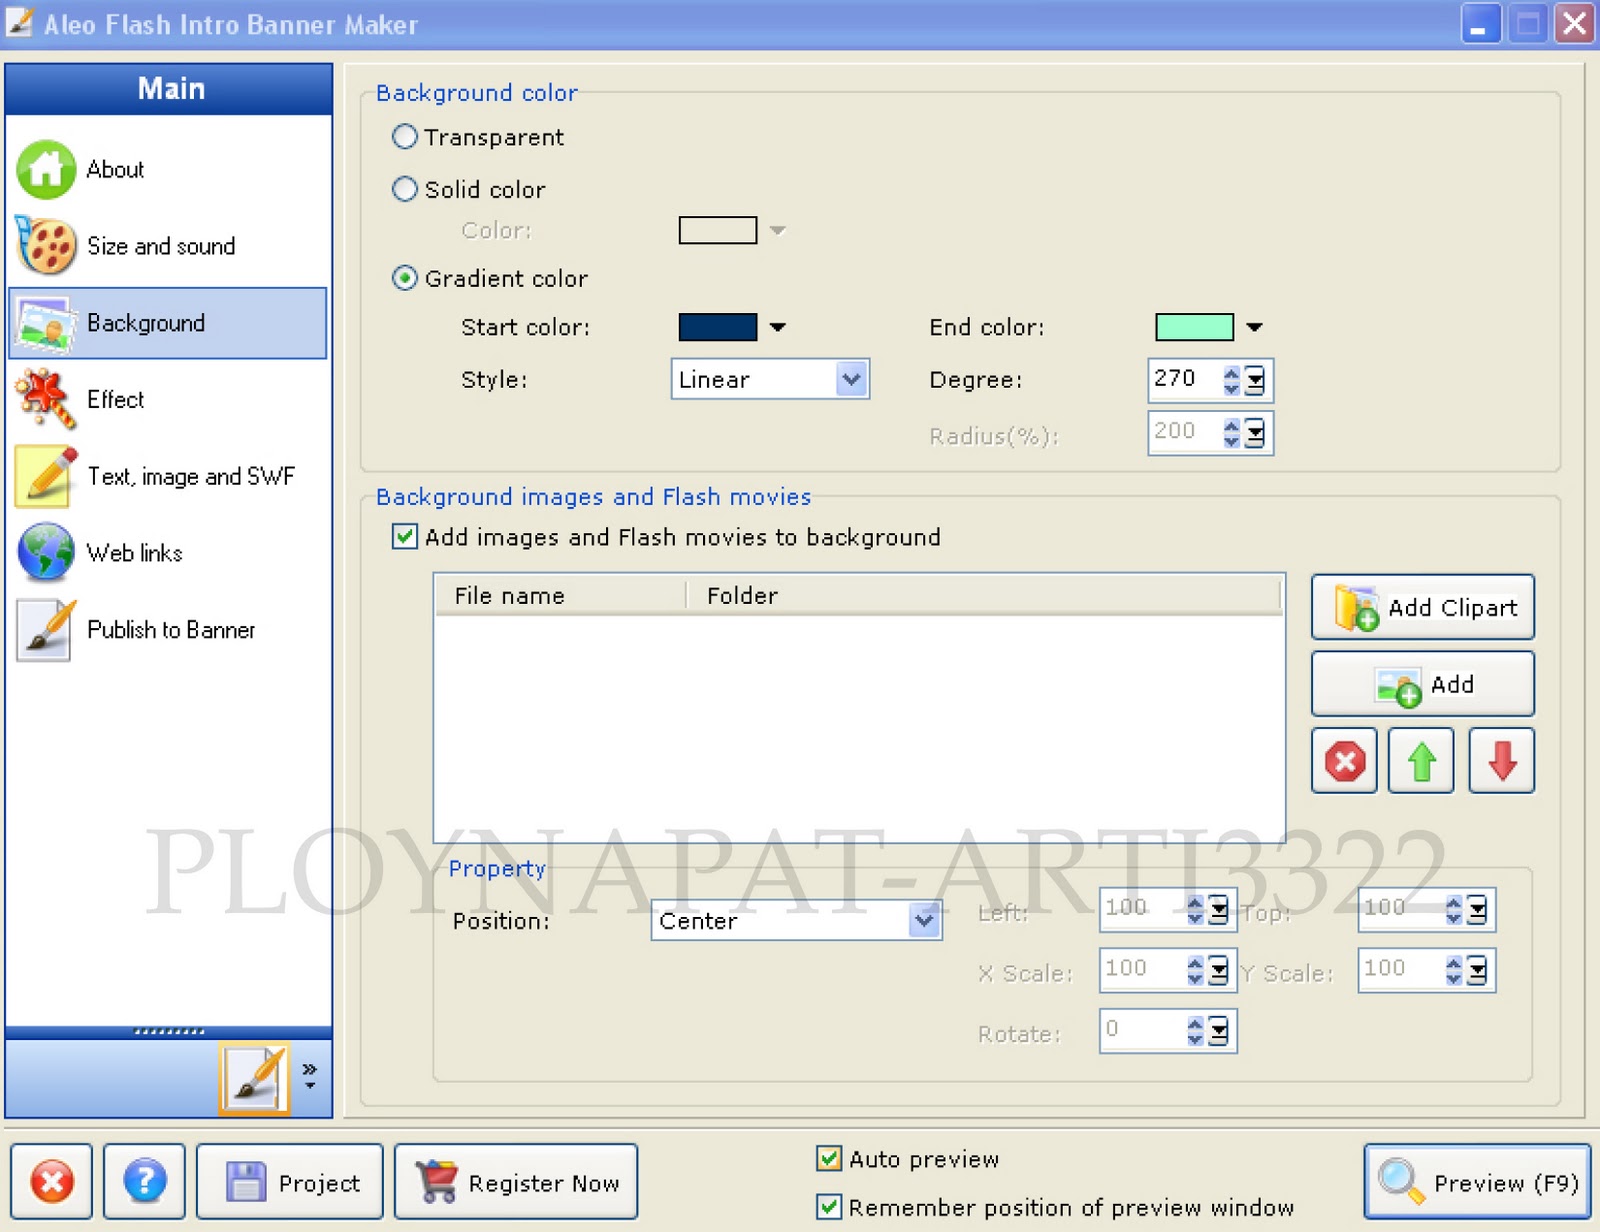Remove selected file with red X button

pyautogui.click(x=1344, y=761)
